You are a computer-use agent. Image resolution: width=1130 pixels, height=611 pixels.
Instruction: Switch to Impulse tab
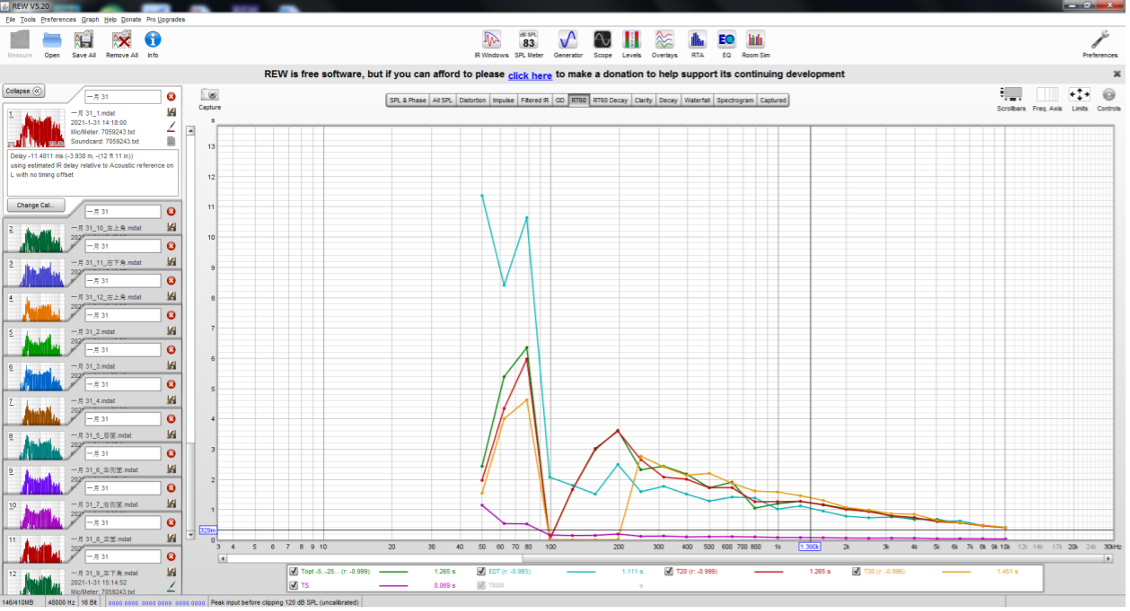pyautogui.click(x=503, y=100)
